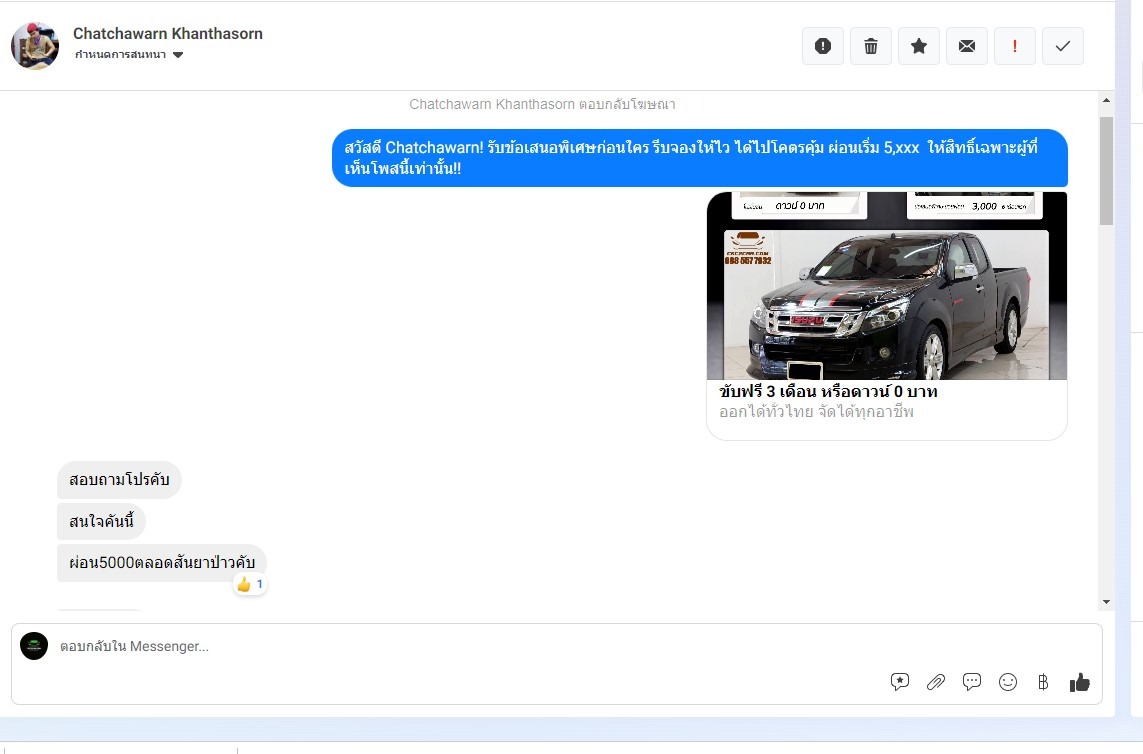Attach a file with the paperclip icon

click(936, 682)
